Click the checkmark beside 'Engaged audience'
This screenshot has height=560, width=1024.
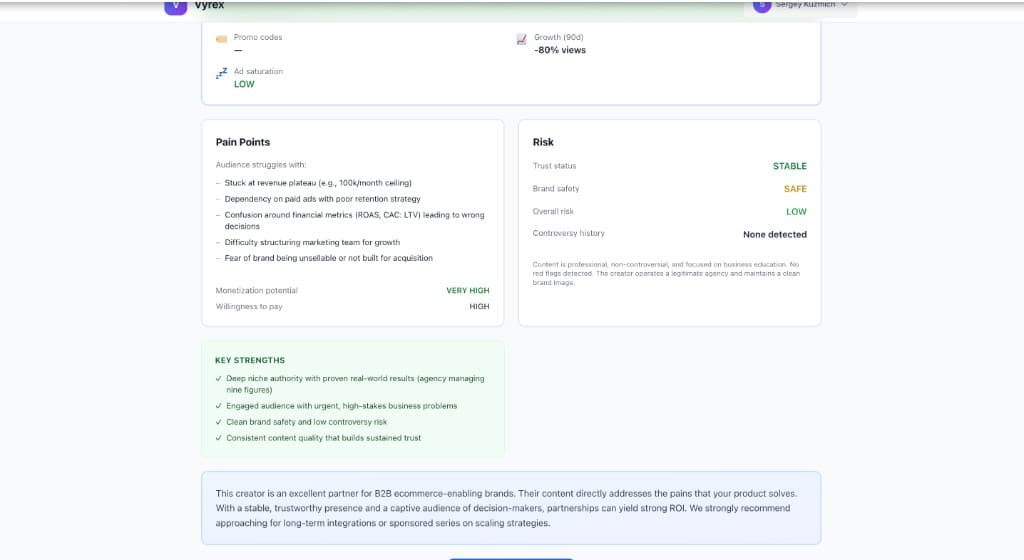(219, 406)
